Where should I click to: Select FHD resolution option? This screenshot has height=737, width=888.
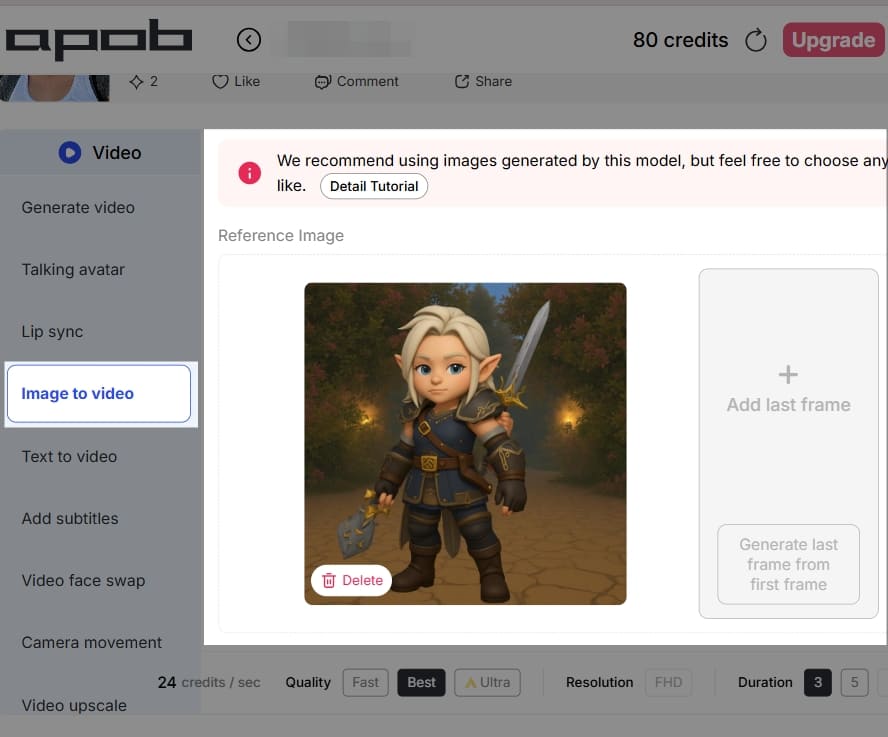(668, 682)
